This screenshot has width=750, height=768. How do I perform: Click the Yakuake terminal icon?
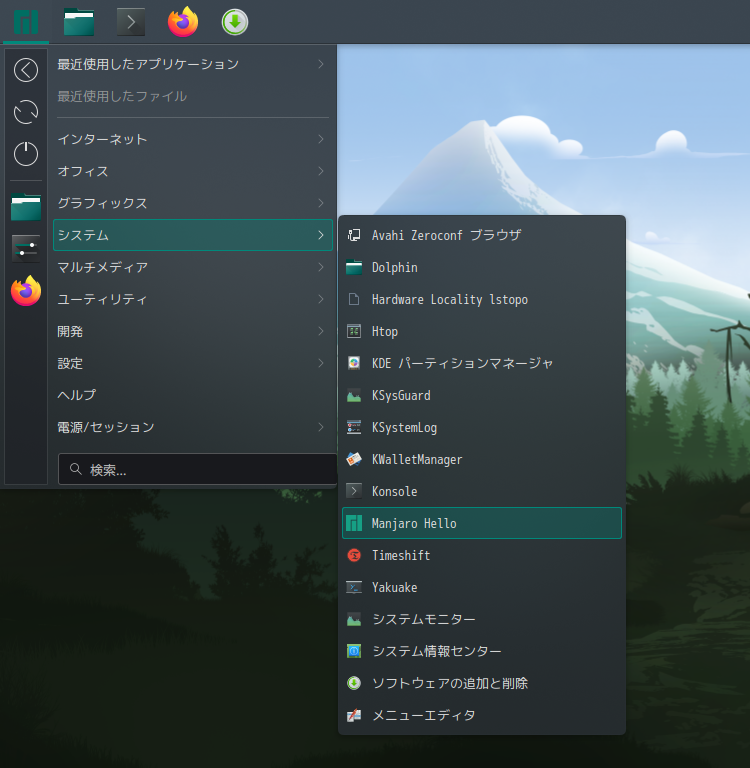pos(354,587)
